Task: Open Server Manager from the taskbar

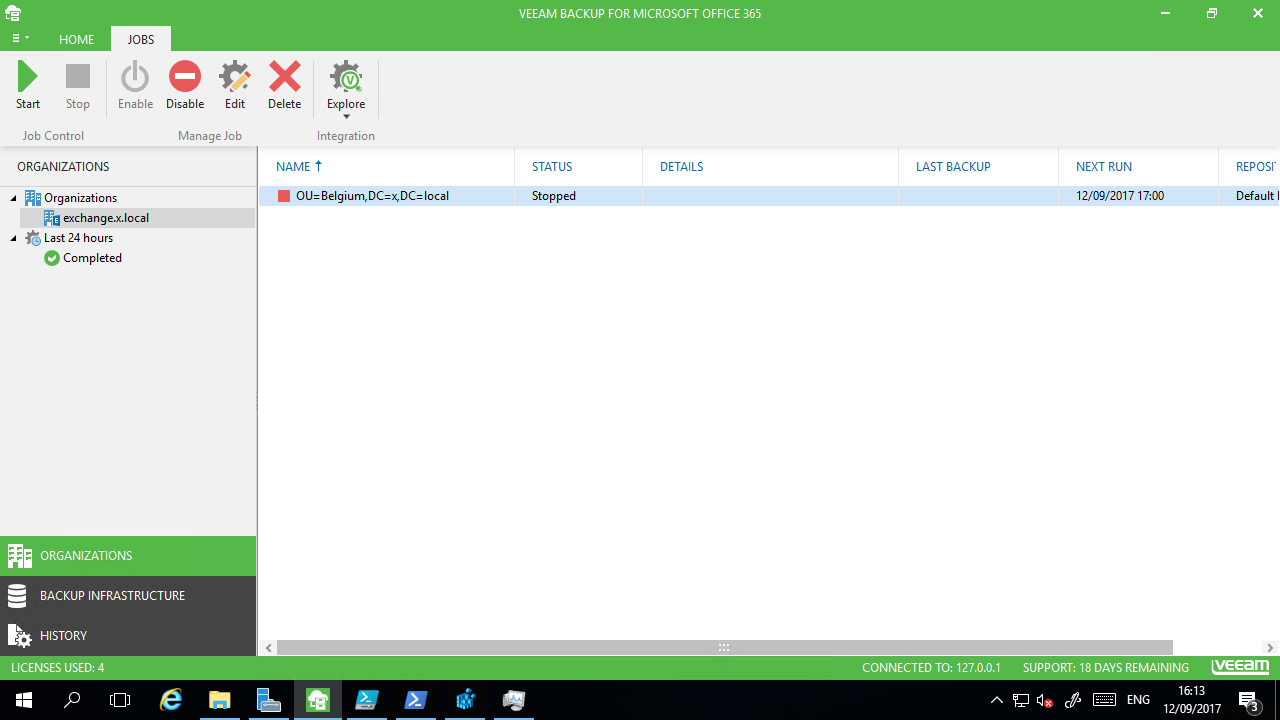Action: click(x=269, y=700)
